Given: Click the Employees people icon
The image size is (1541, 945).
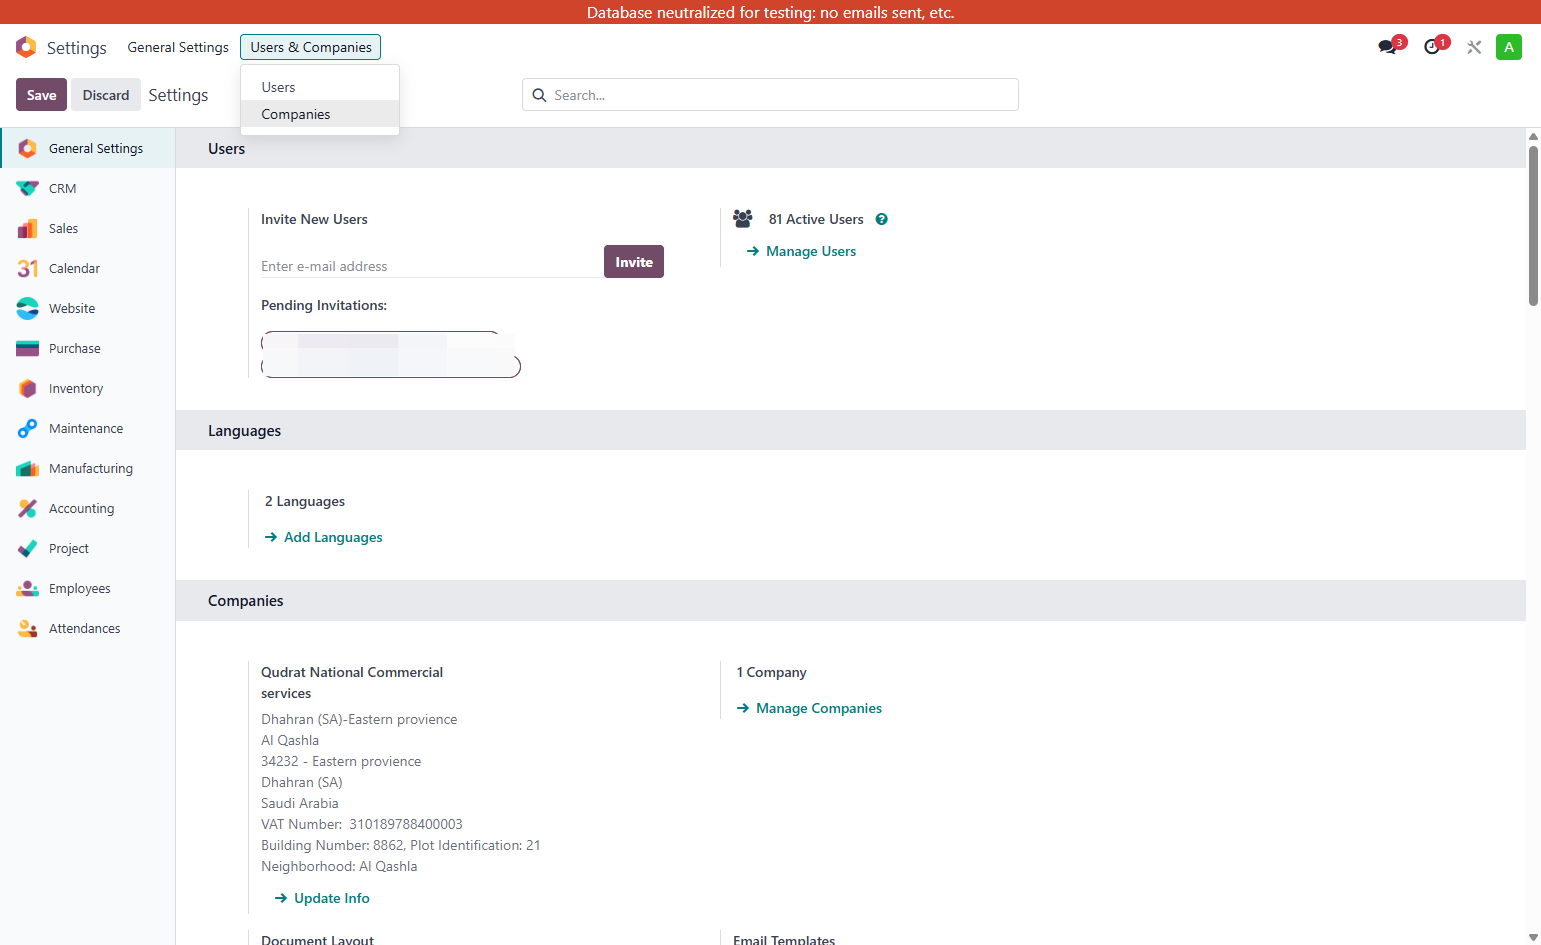Looking at the screenshot, I should [x=28, y=588].
